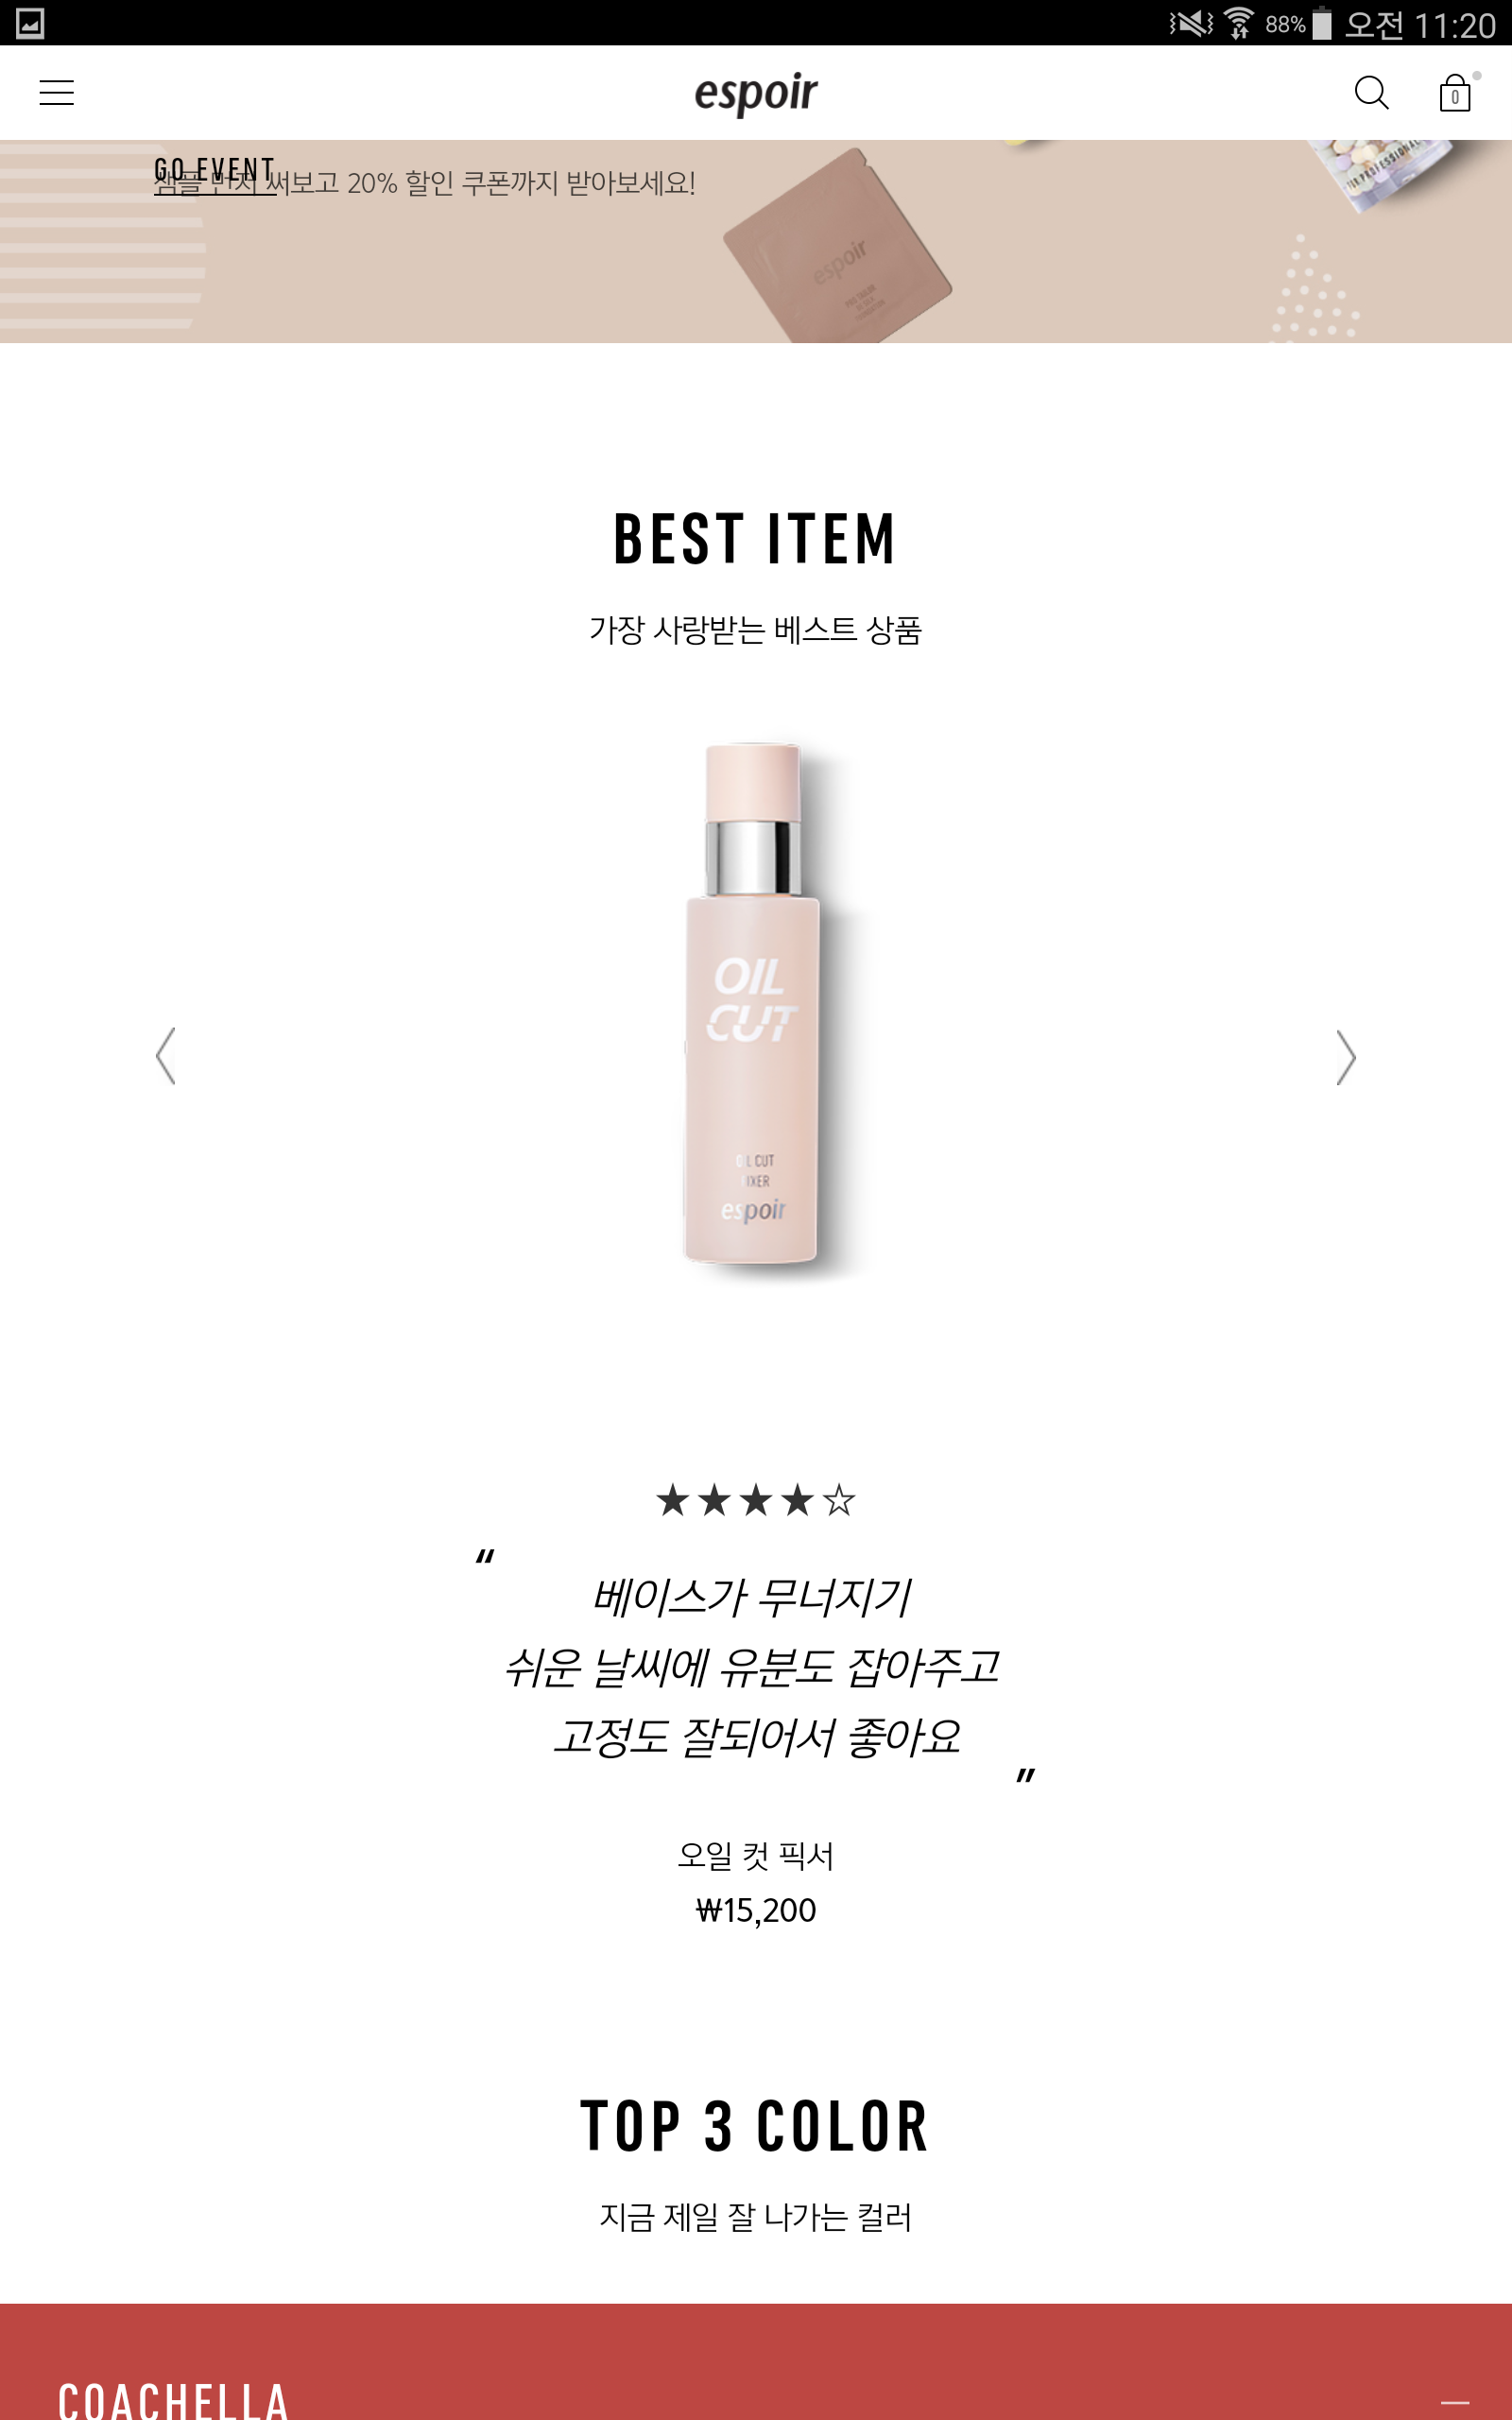Click the 20% coupon banner text
The image size is (1512, 2420).
point(425,183)
